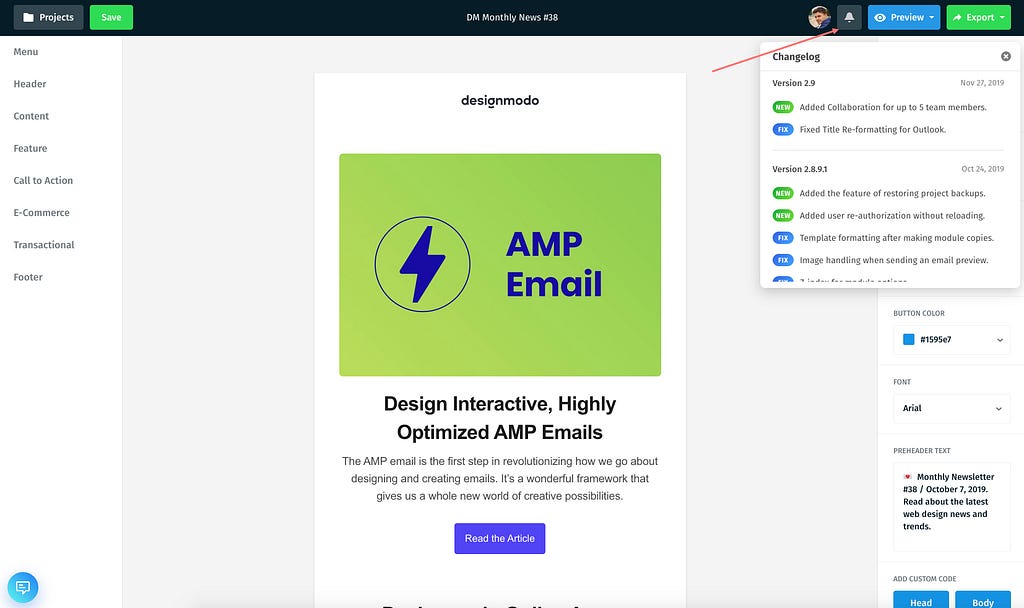Select the AMP Email banner image
This screenshot has height=608, width=1024.
(x=500, y=264)
